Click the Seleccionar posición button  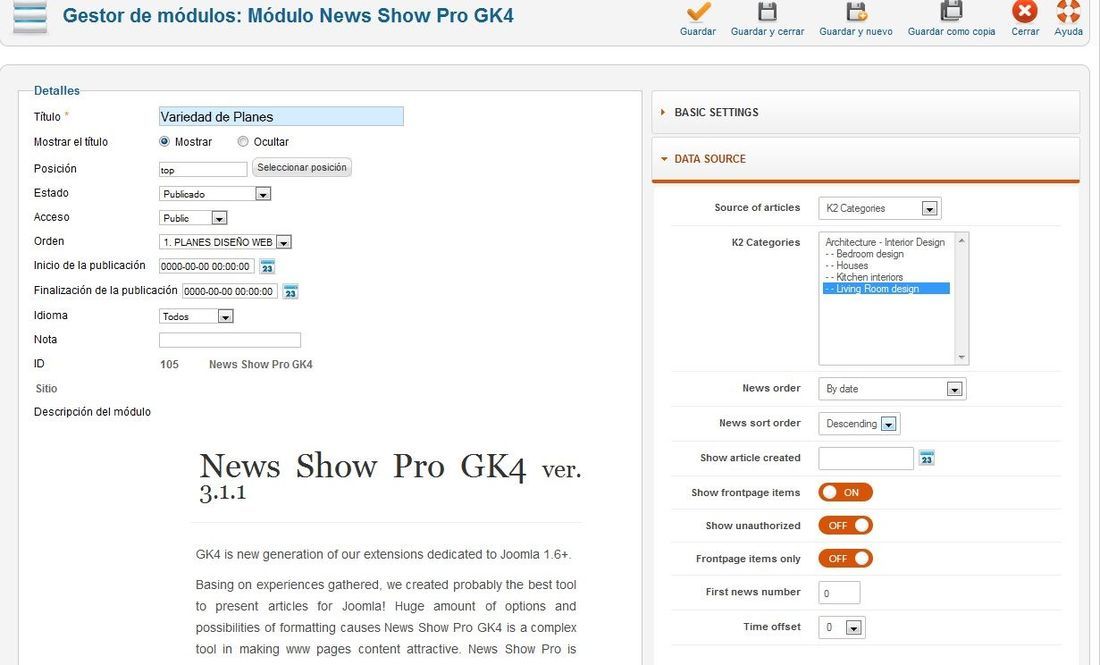302,168
